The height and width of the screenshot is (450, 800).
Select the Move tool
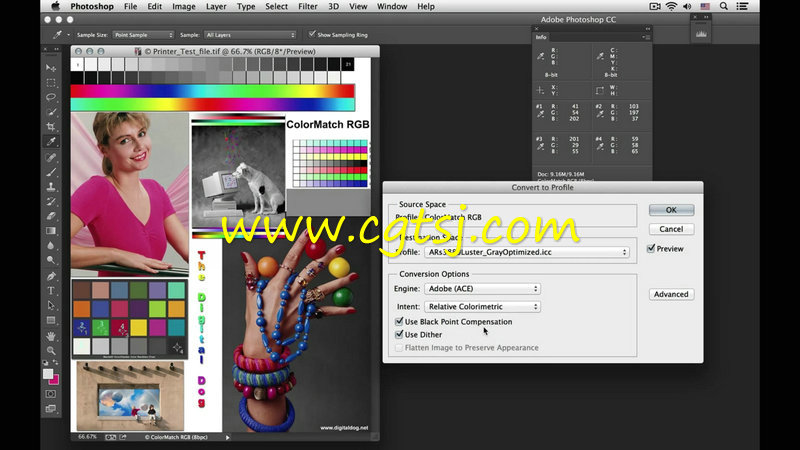51,68
